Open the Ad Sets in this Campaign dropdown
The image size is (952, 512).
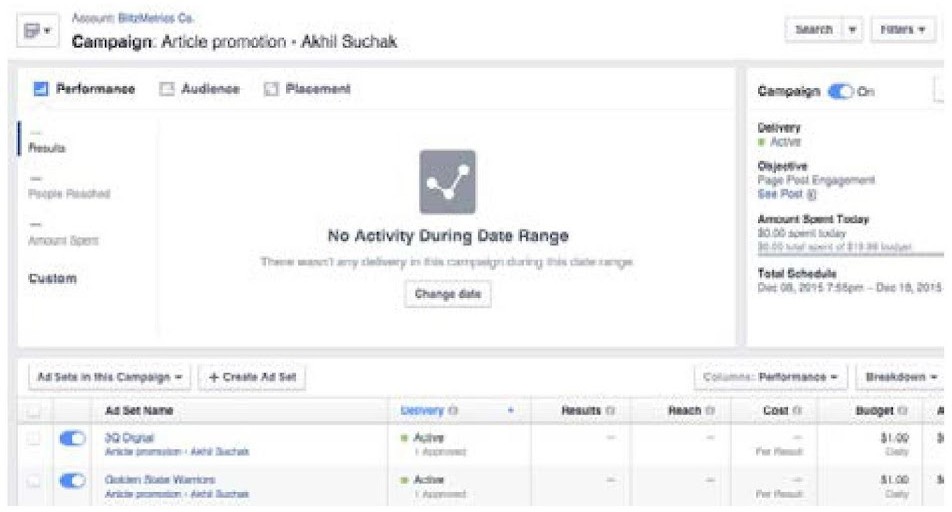[x=109, y=377]
